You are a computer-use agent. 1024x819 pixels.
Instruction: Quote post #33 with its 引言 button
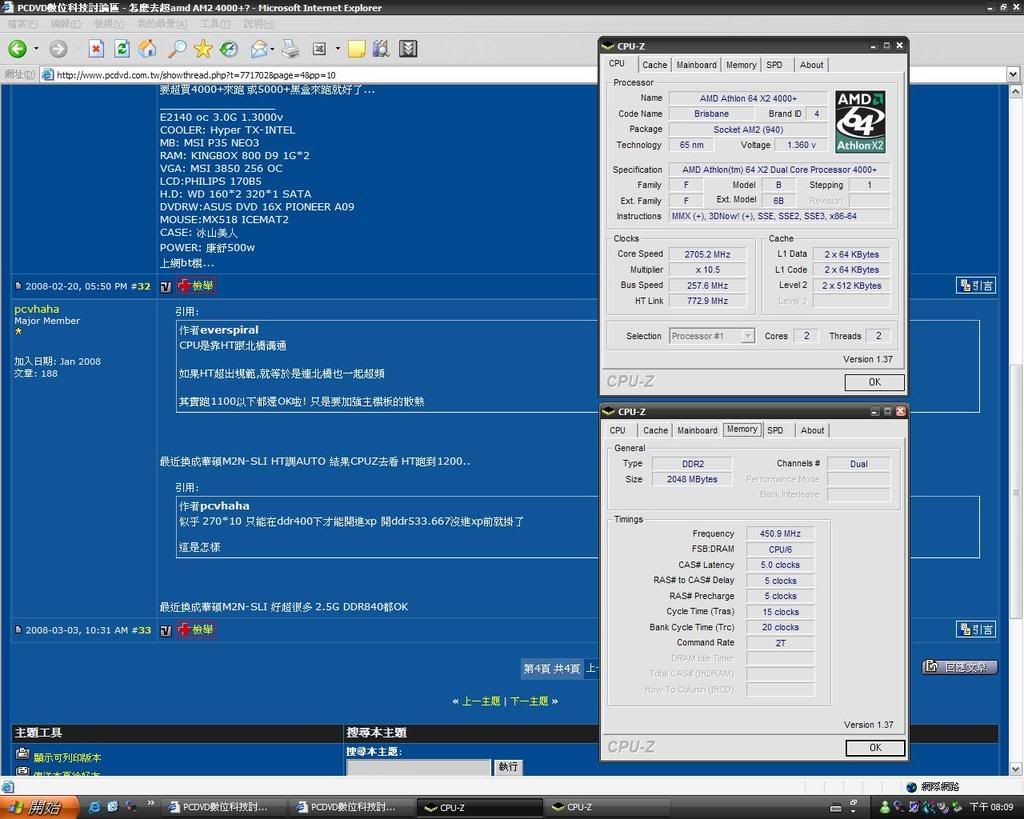(x=976, y=630)
